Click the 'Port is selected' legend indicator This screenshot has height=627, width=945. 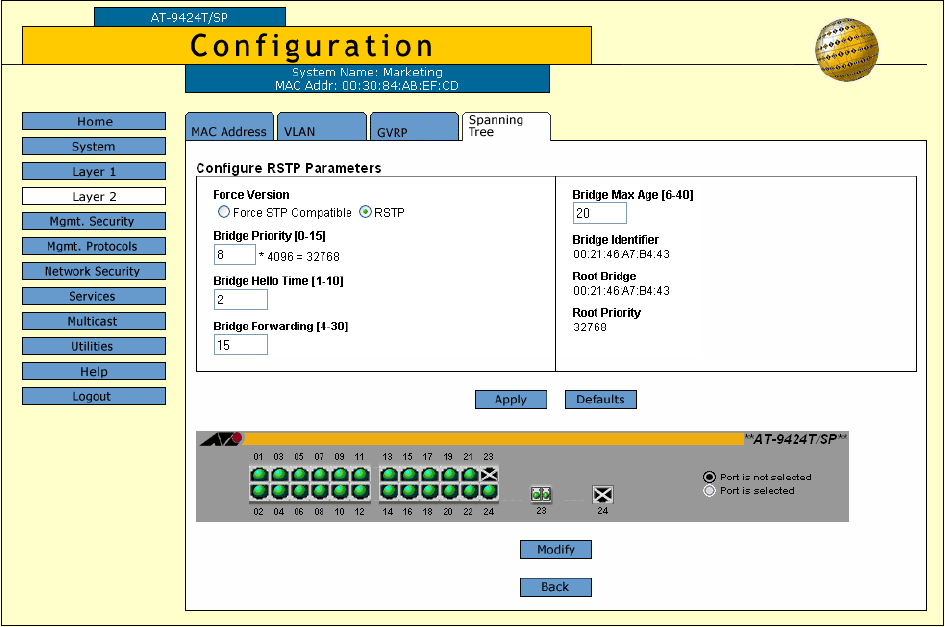(710, 491)
